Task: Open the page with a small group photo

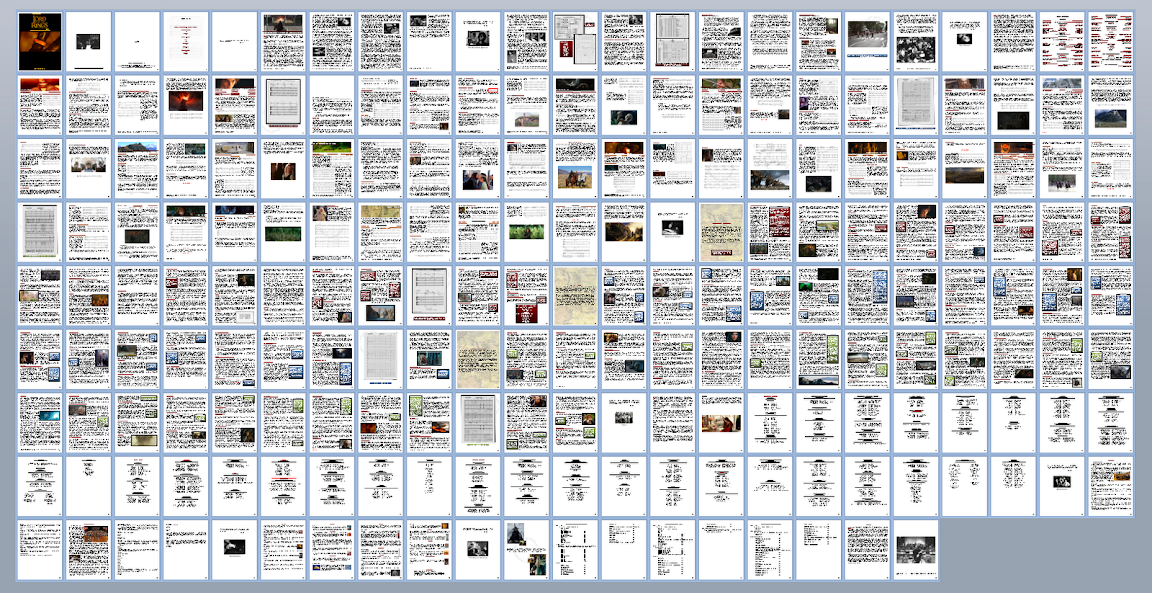Action: point(624,423)
